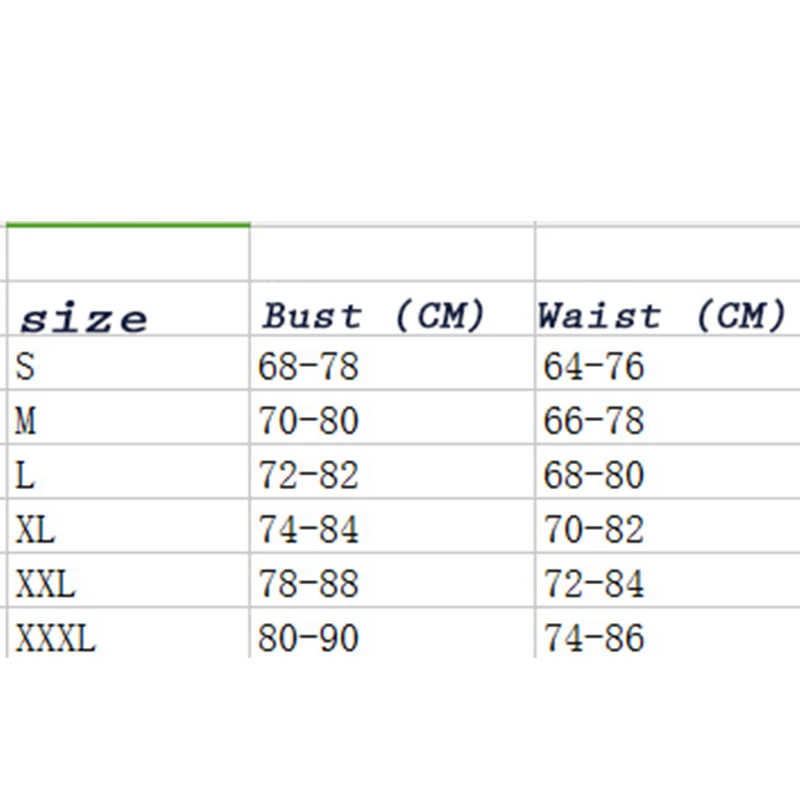Click the waist cell showing 66-78
The width and height of the screenshot is (800, 800).
594,421
